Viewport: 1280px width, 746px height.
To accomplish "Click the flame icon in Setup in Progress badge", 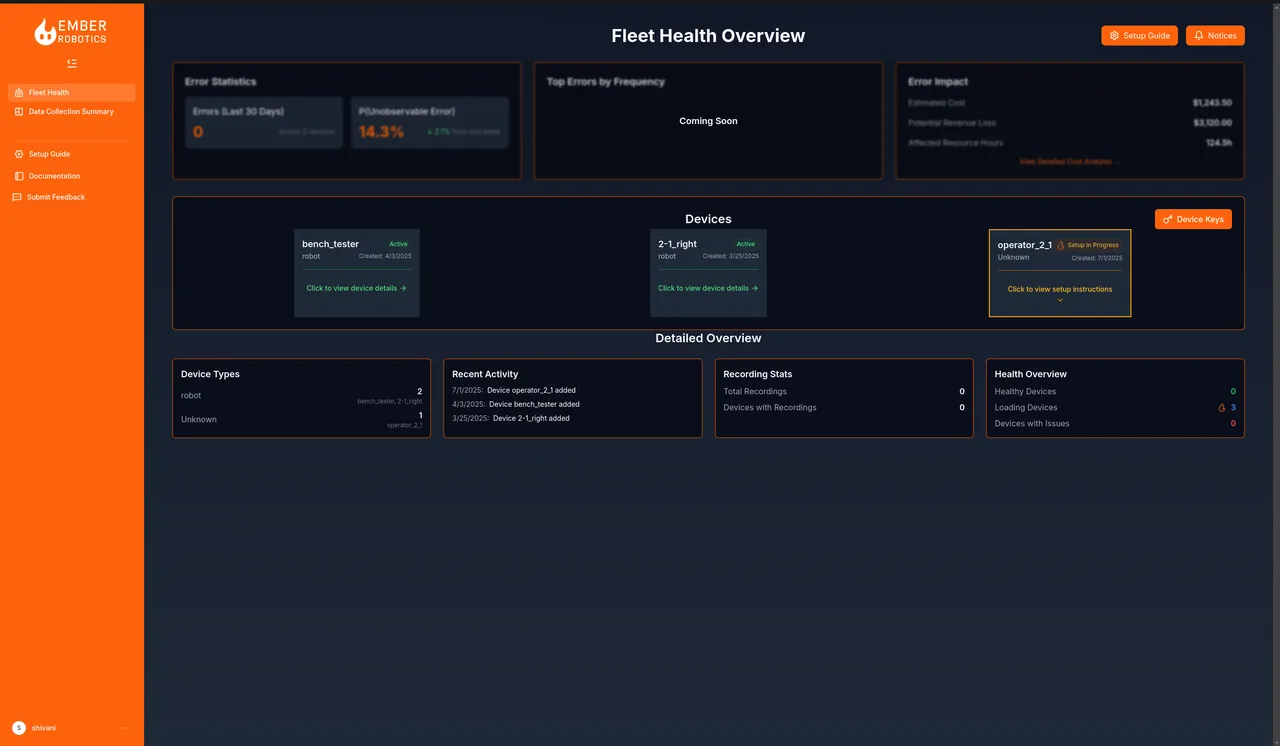I will point(1061,245).
